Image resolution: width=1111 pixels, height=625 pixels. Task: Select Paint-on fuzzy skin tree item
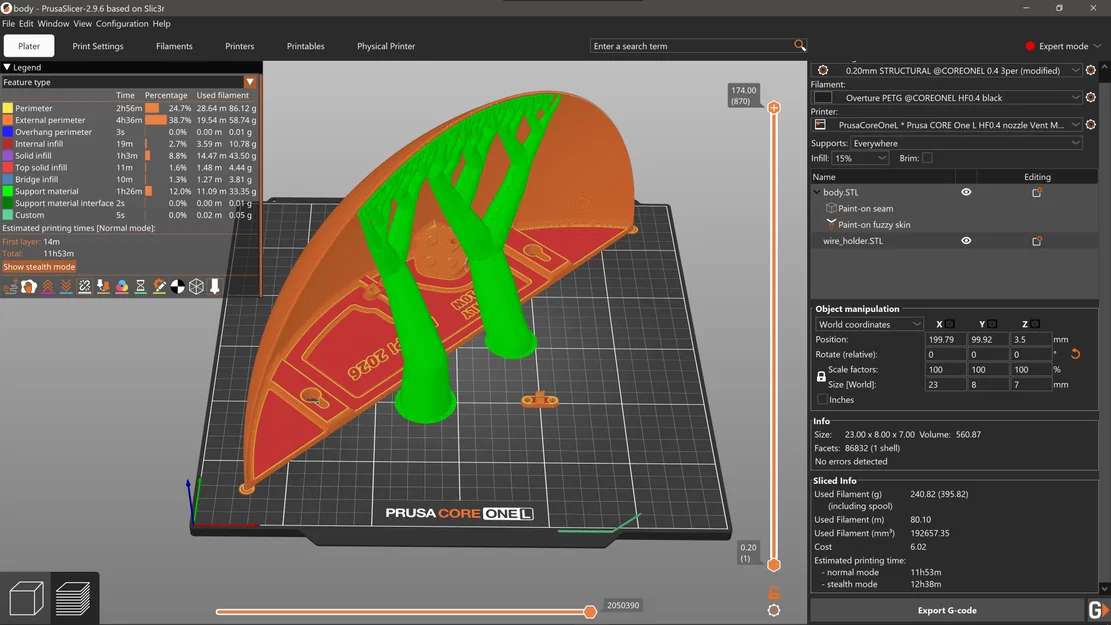pos(874,225)
